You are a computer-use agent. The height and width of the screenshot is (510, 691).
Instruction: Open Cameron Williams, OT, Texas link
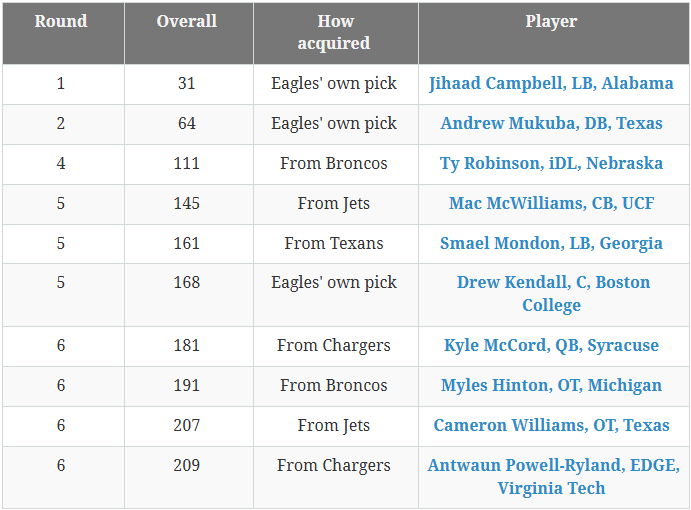click(x=551, y=426)
